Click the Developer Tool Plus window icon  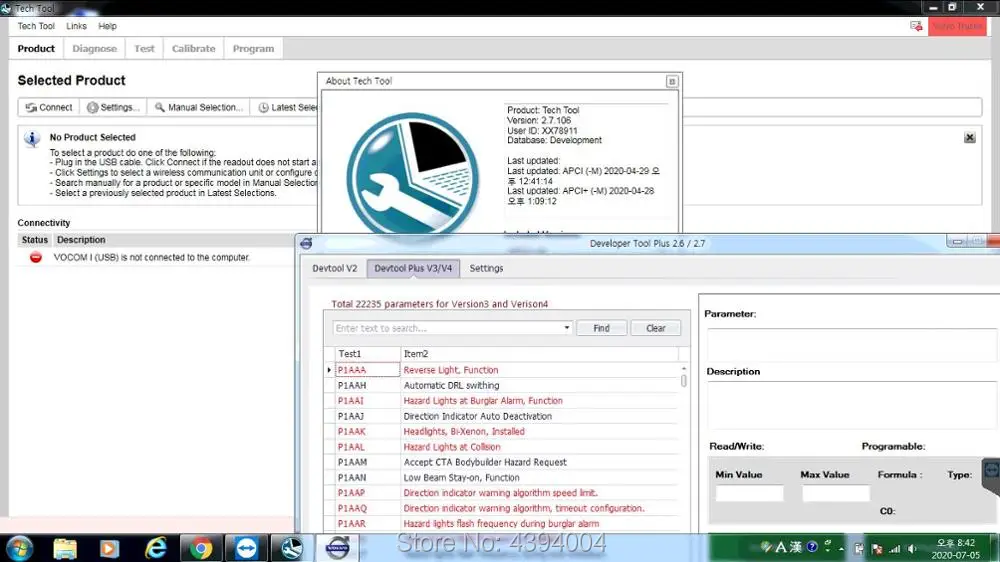[306, 243]
